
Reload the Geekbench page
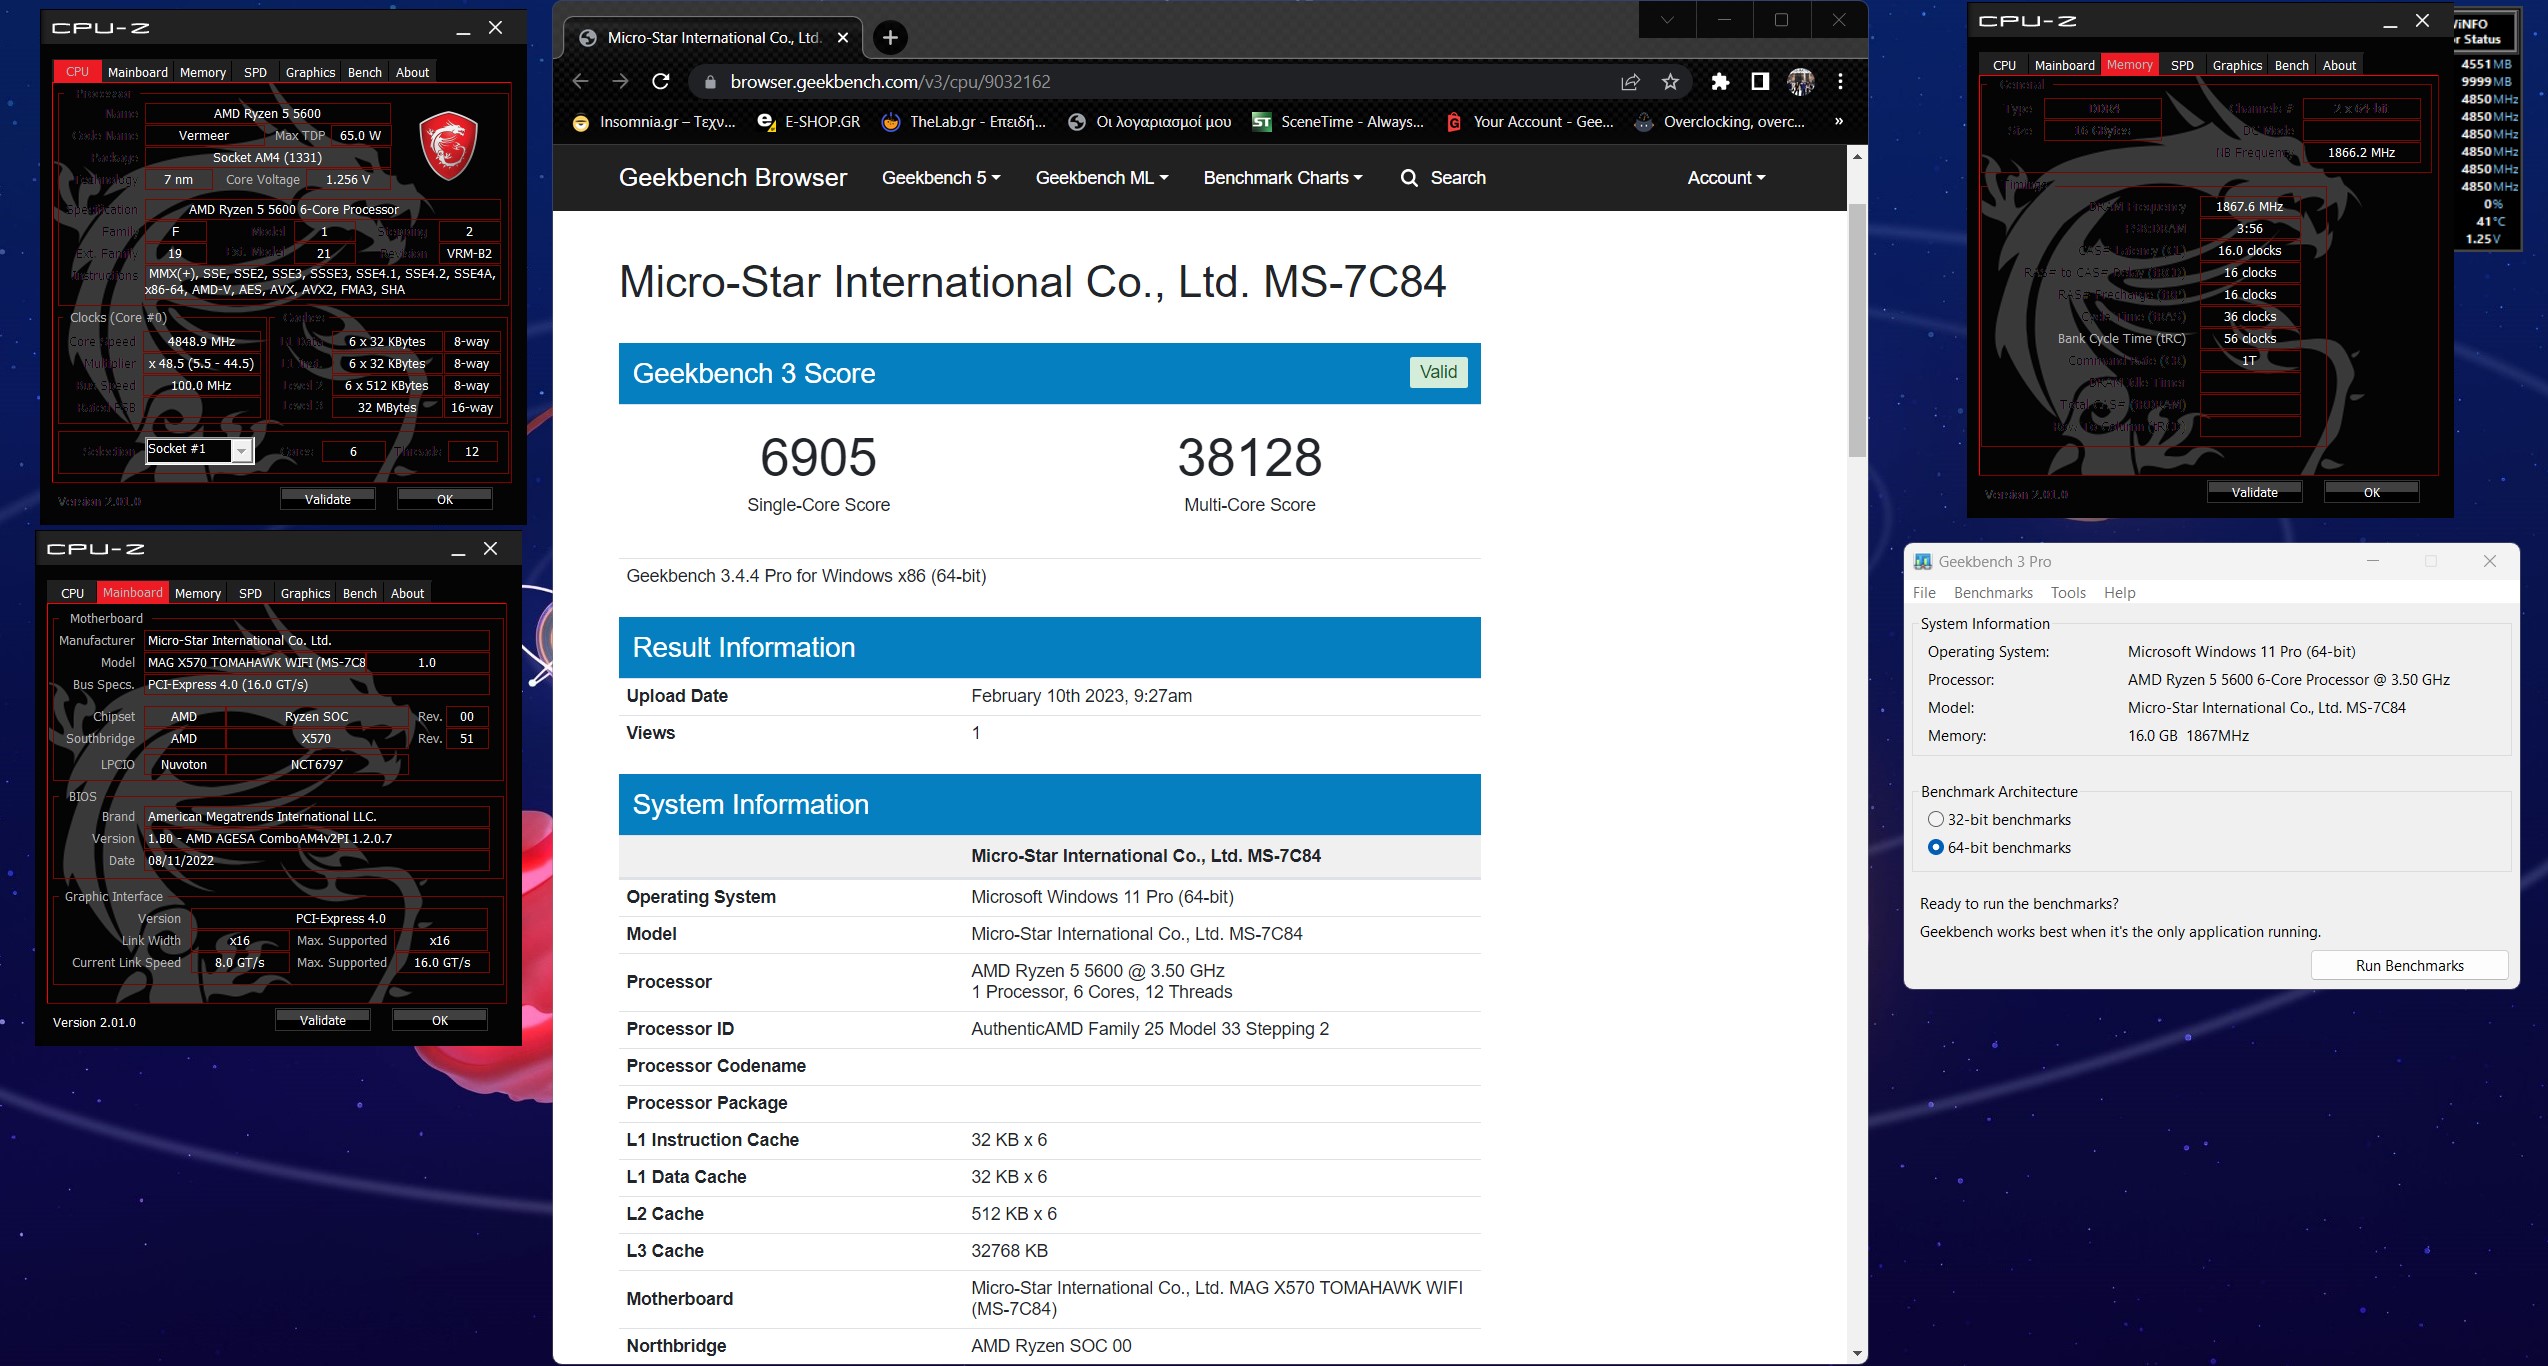point(660,82)
